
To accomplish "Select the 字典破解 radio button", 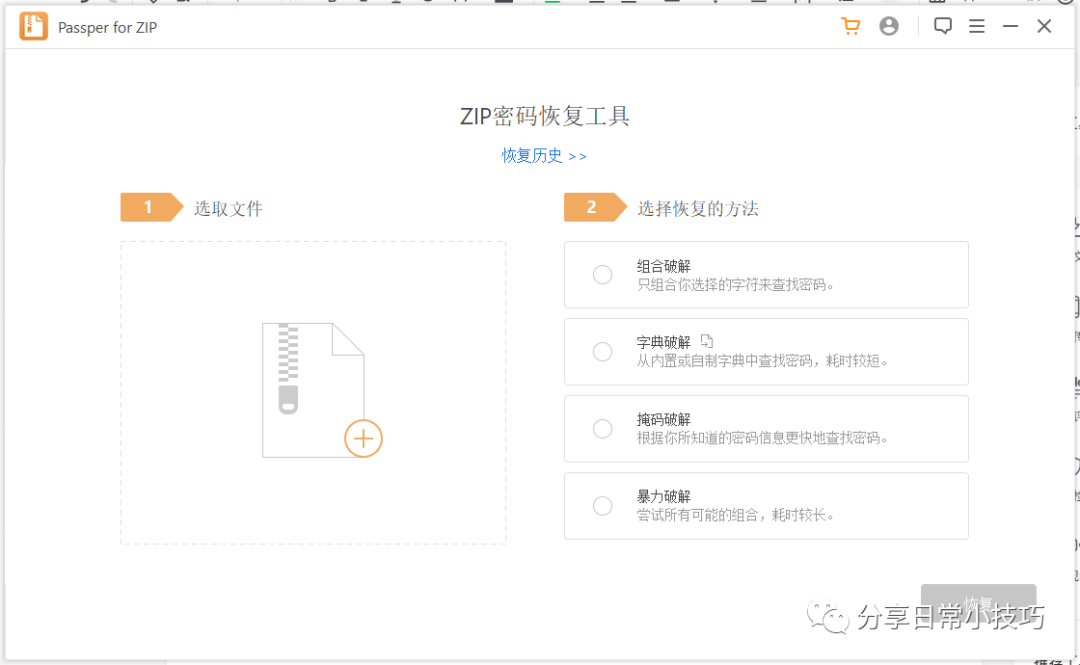I will [603, 351].
